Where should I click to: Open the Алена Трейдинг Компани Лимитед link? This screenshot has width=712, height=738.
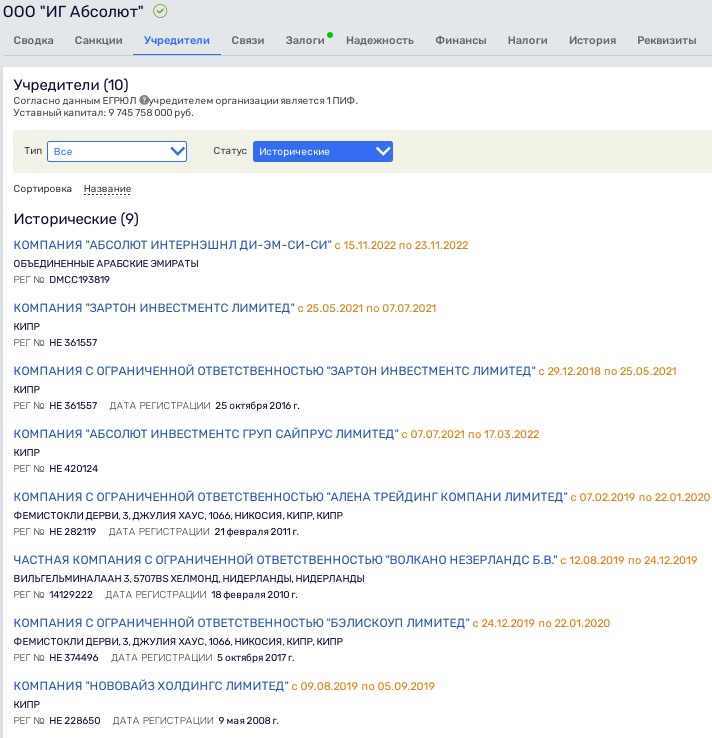291,497
